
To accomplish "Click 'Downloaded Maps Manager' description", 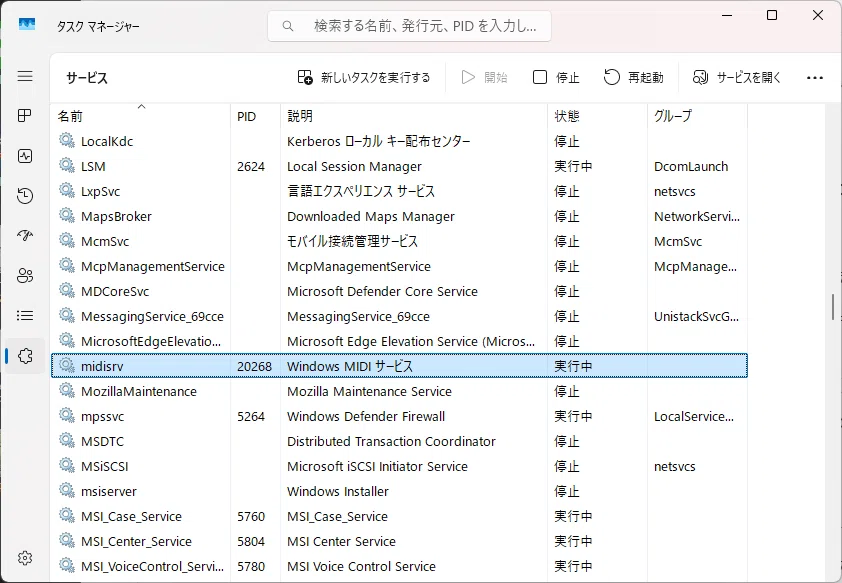I will (371, 216).
